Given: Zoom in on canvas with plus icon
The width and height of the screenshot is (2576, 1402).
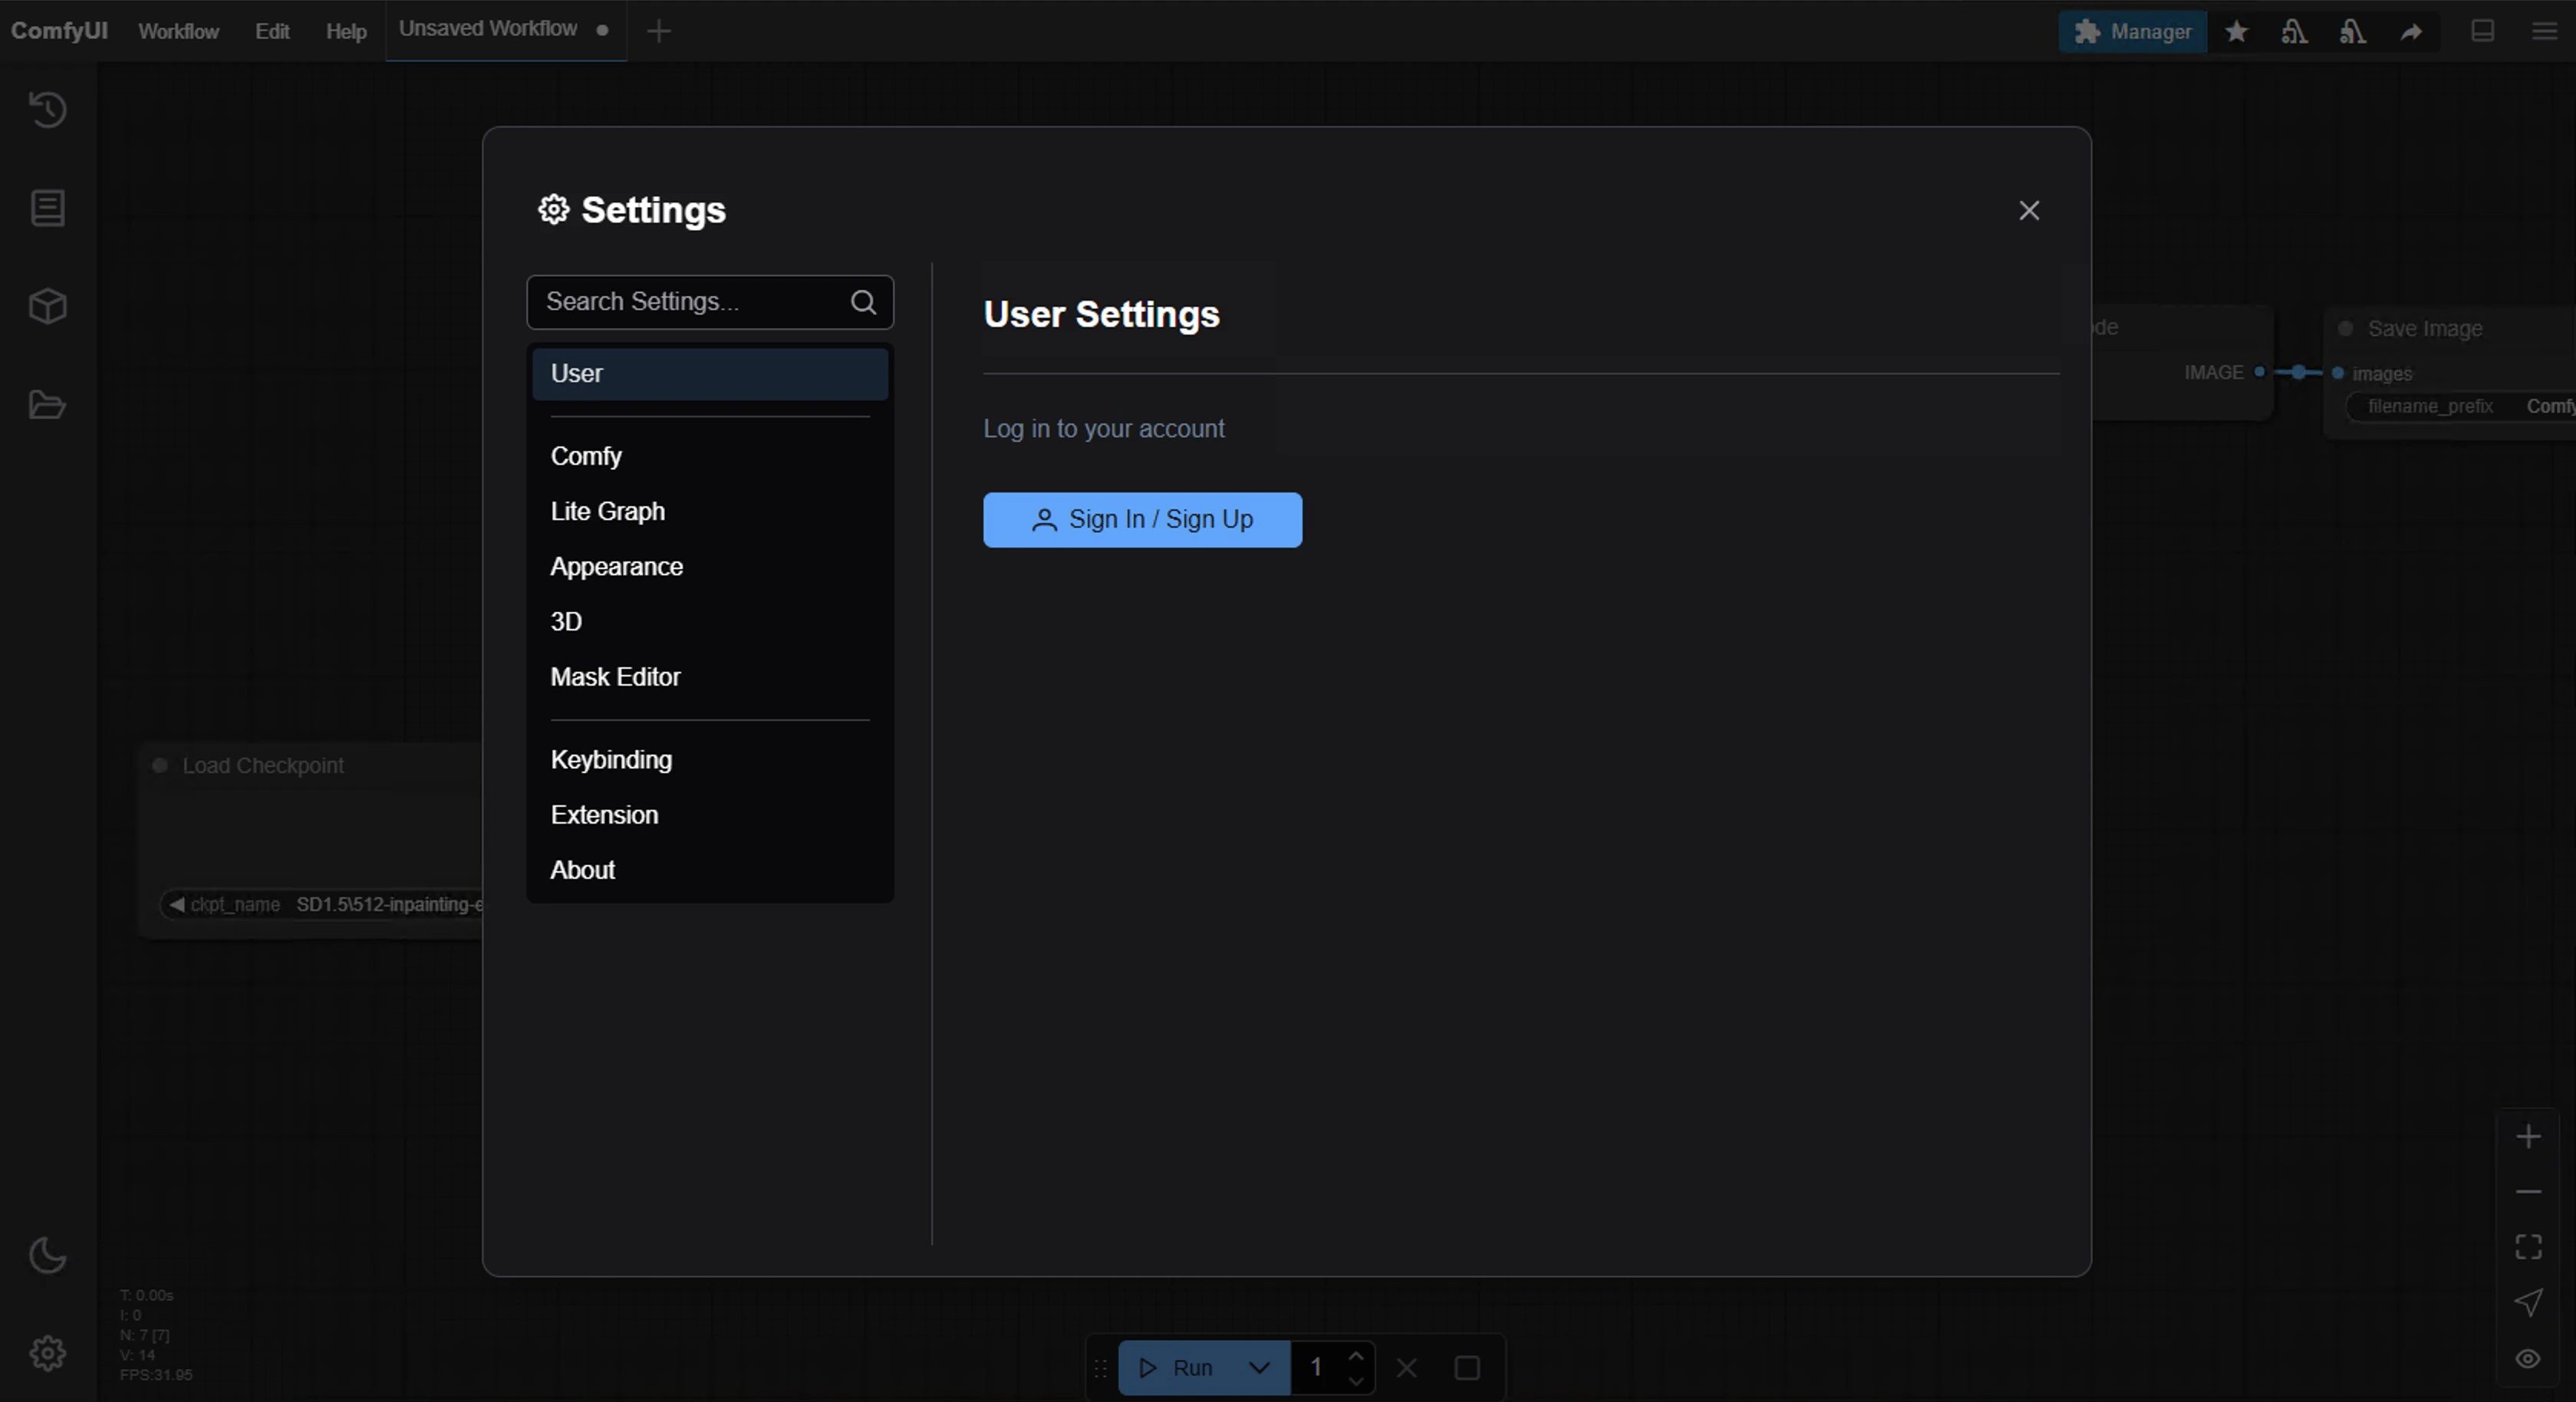Looking at the screenshot, I should click(x=2529, y=1135).
